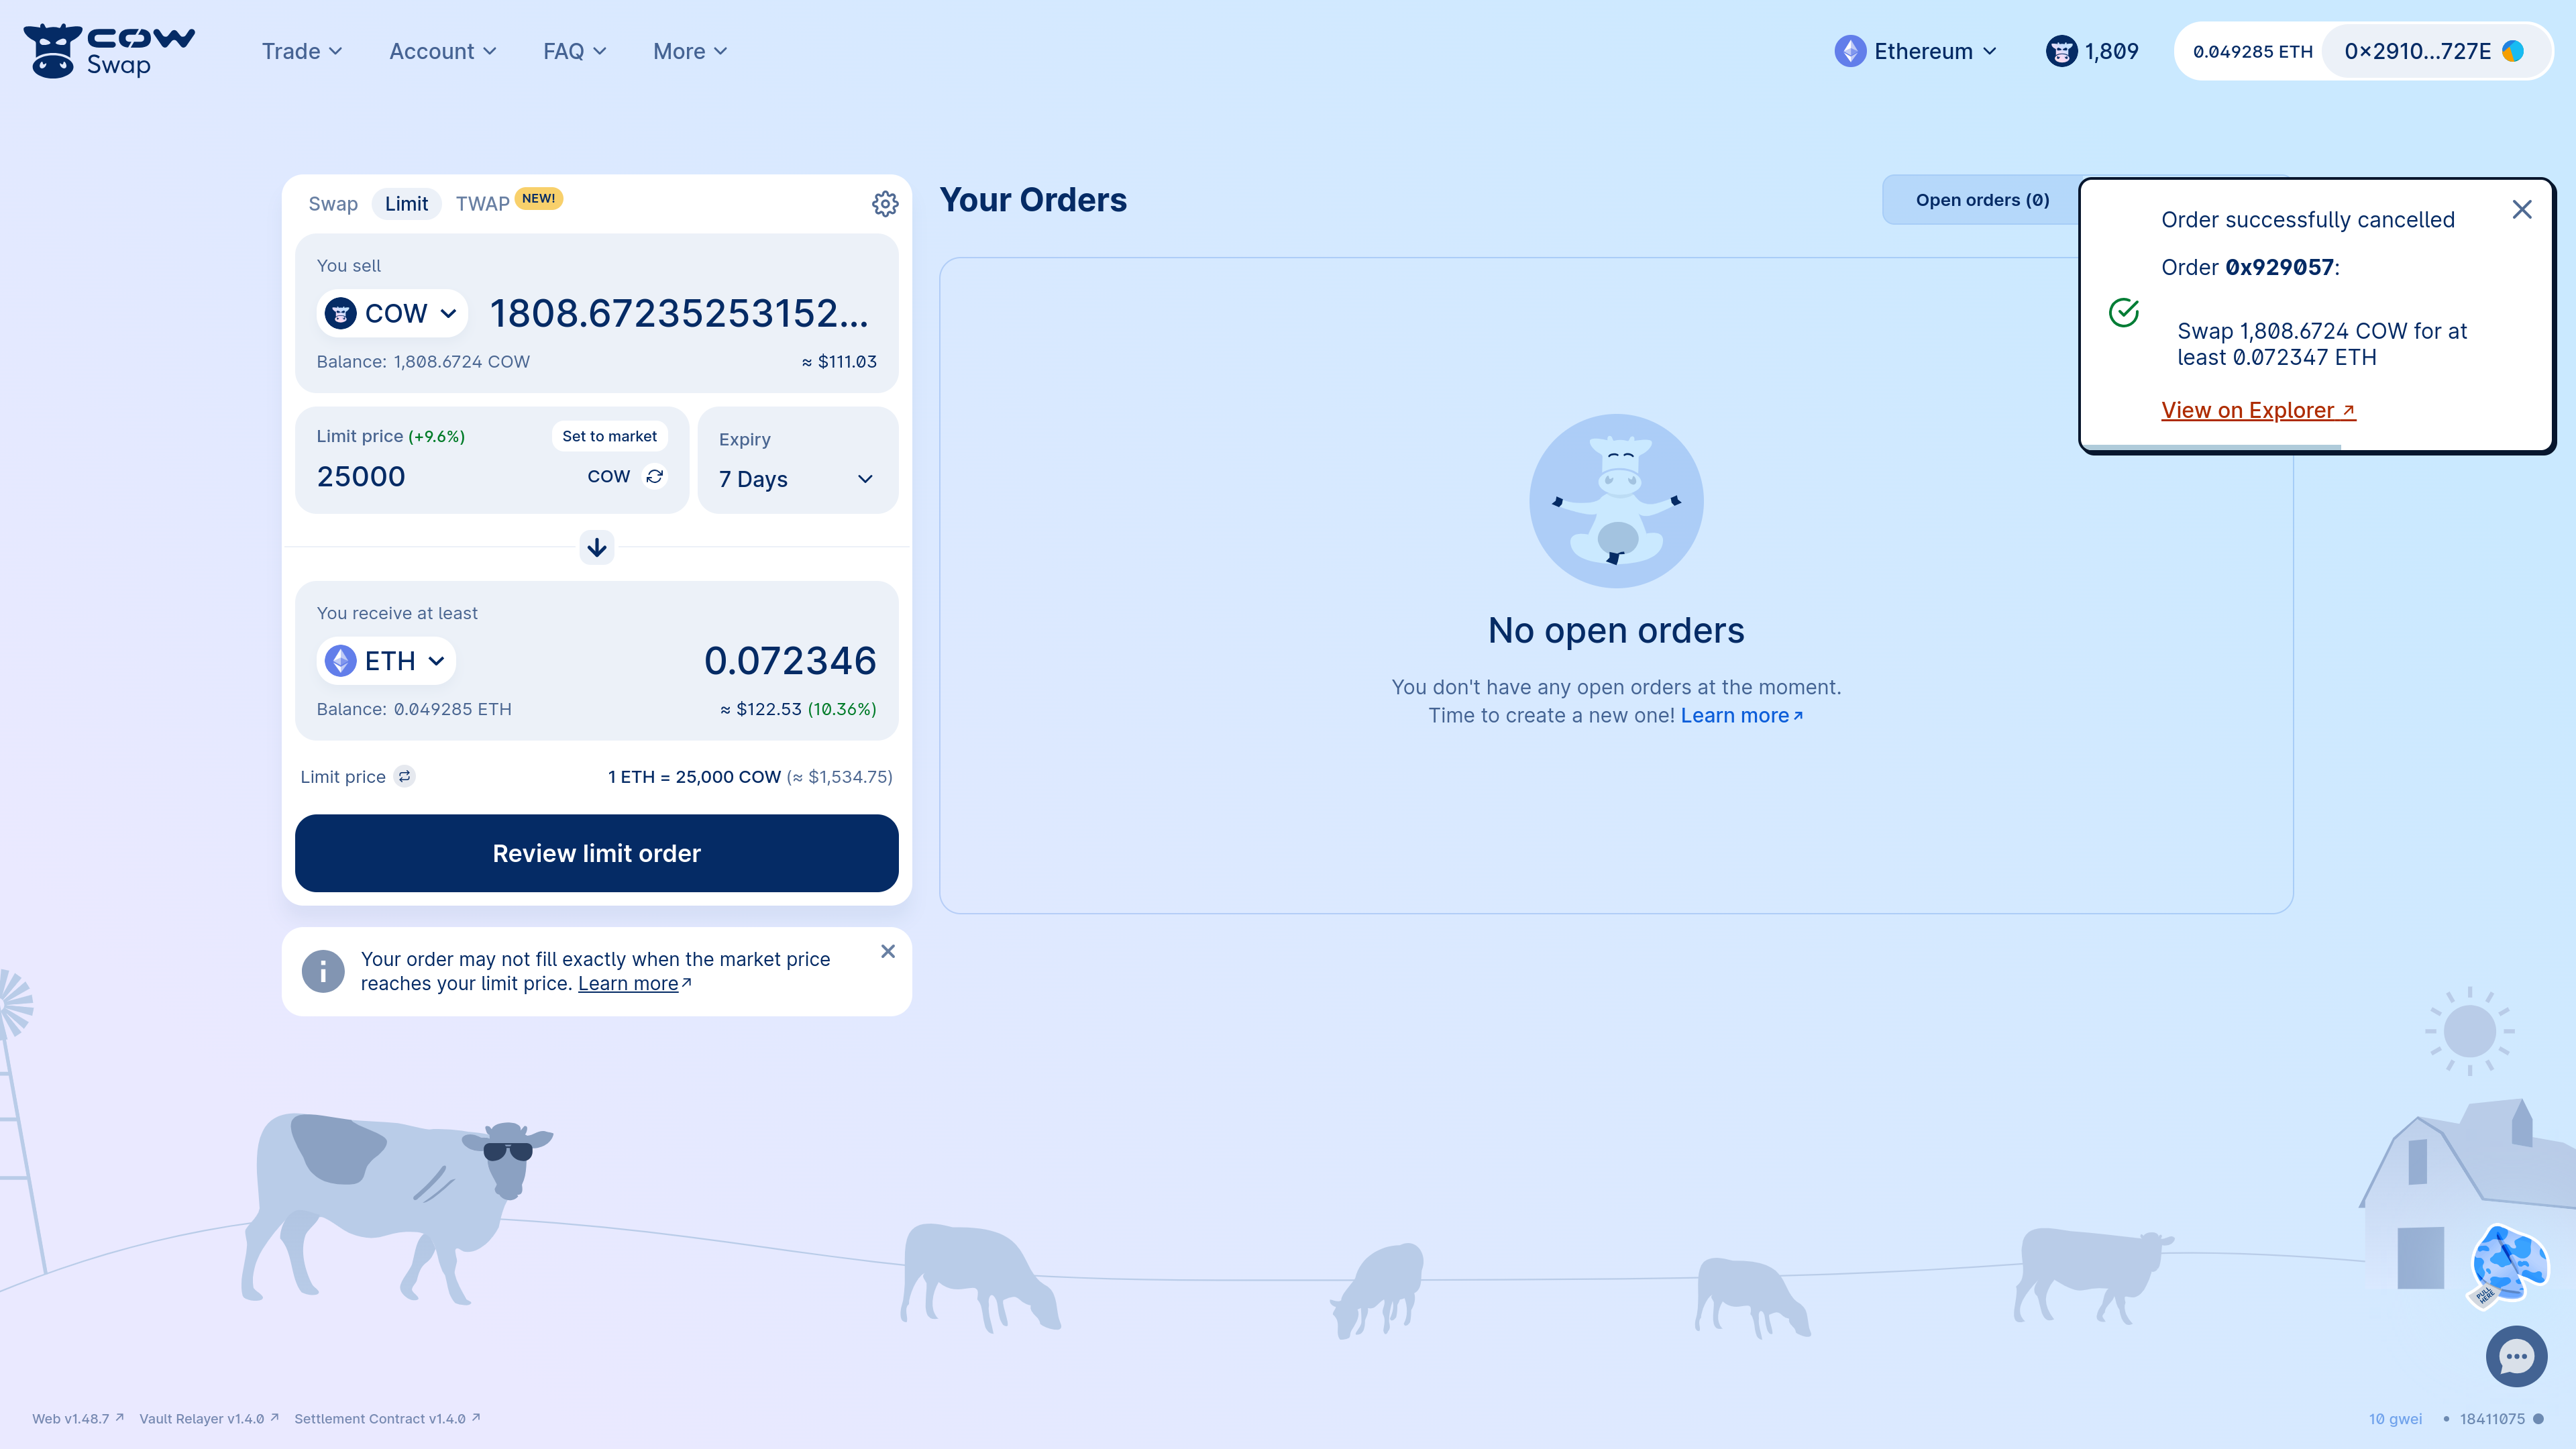Open the COW sell token selector
The width and height of the screenshot is (2576, 1449).
click(x=392, y=314)
